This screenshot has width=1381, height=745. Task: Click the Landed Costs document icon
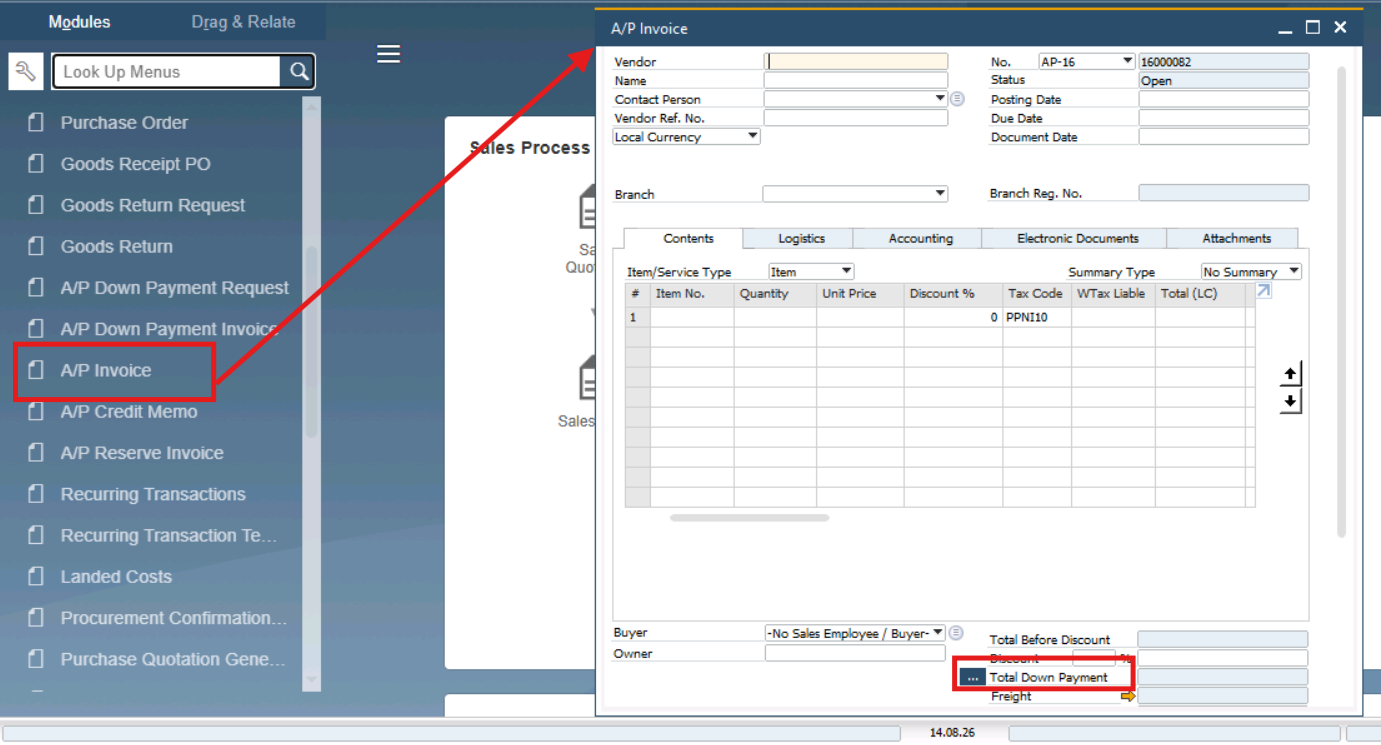[x=36, y=577]
